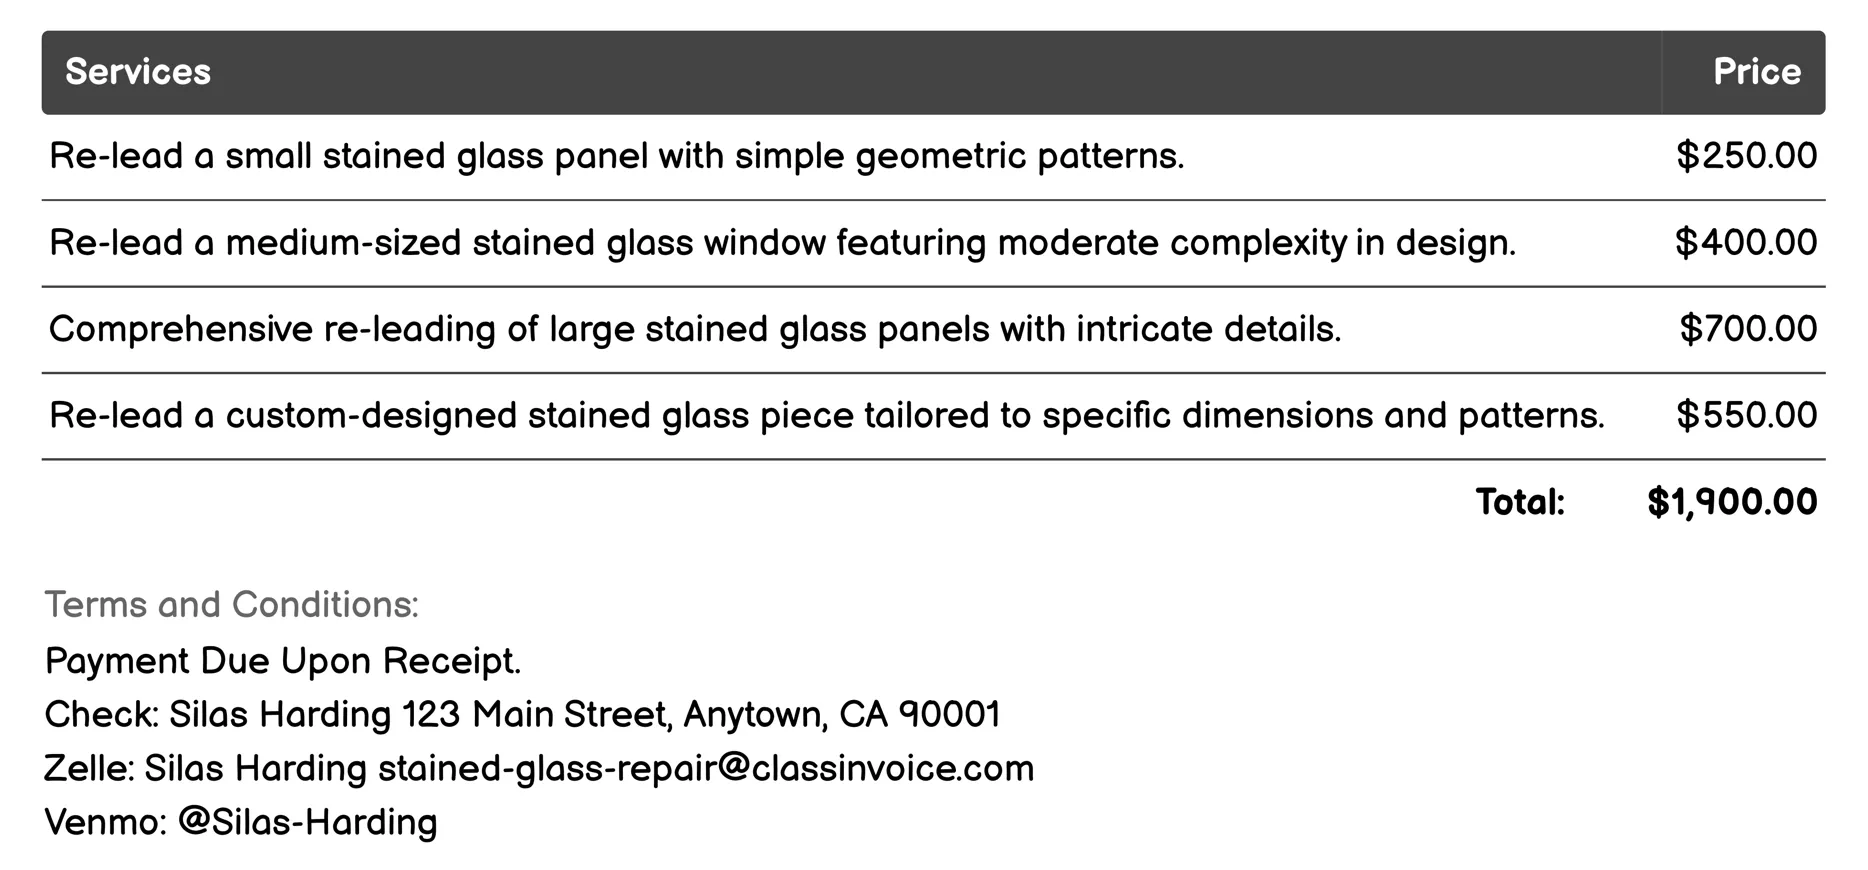
Task: Select the custom-designed stained glass piece description
Action: point(826,416)
